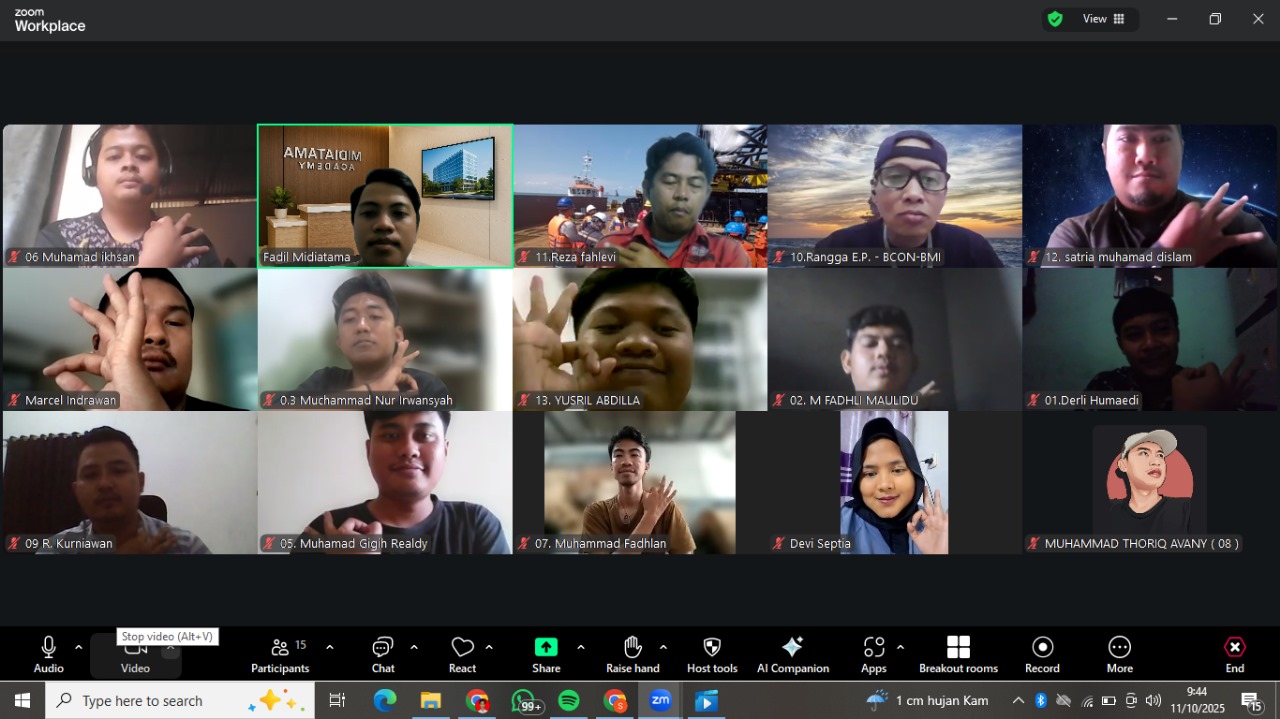Open the More options menu

tap(1119, 654)
